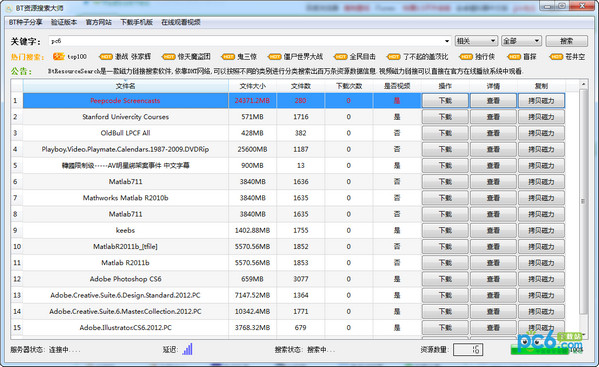Click in the keyword input field

[246, 41]
